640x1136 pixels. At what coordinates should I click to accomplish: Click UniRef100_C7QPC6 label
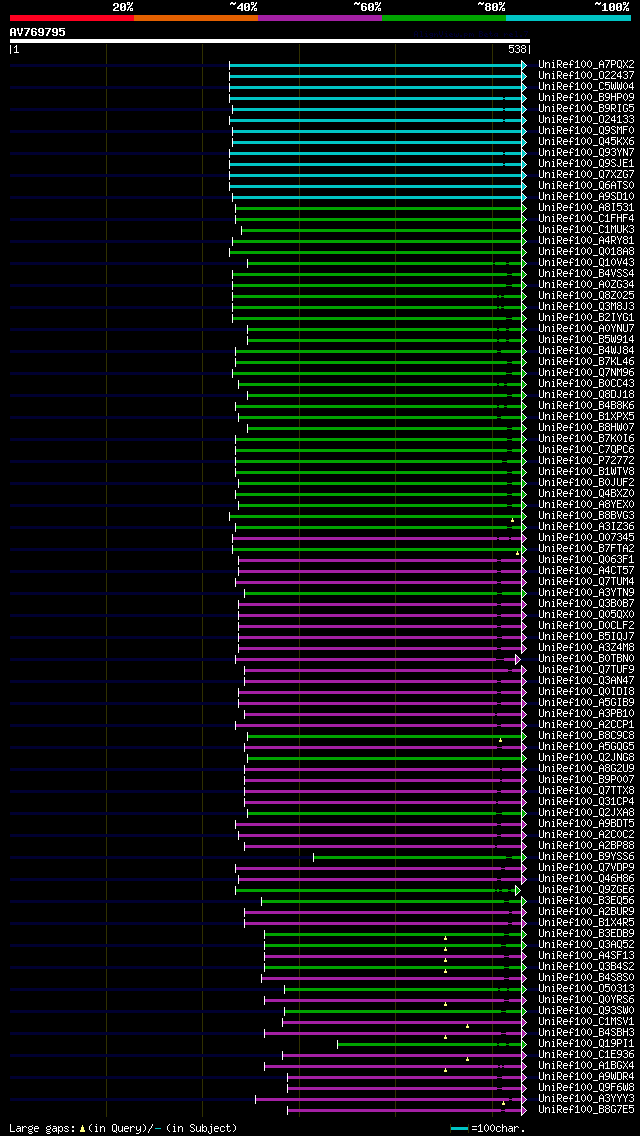586,450
